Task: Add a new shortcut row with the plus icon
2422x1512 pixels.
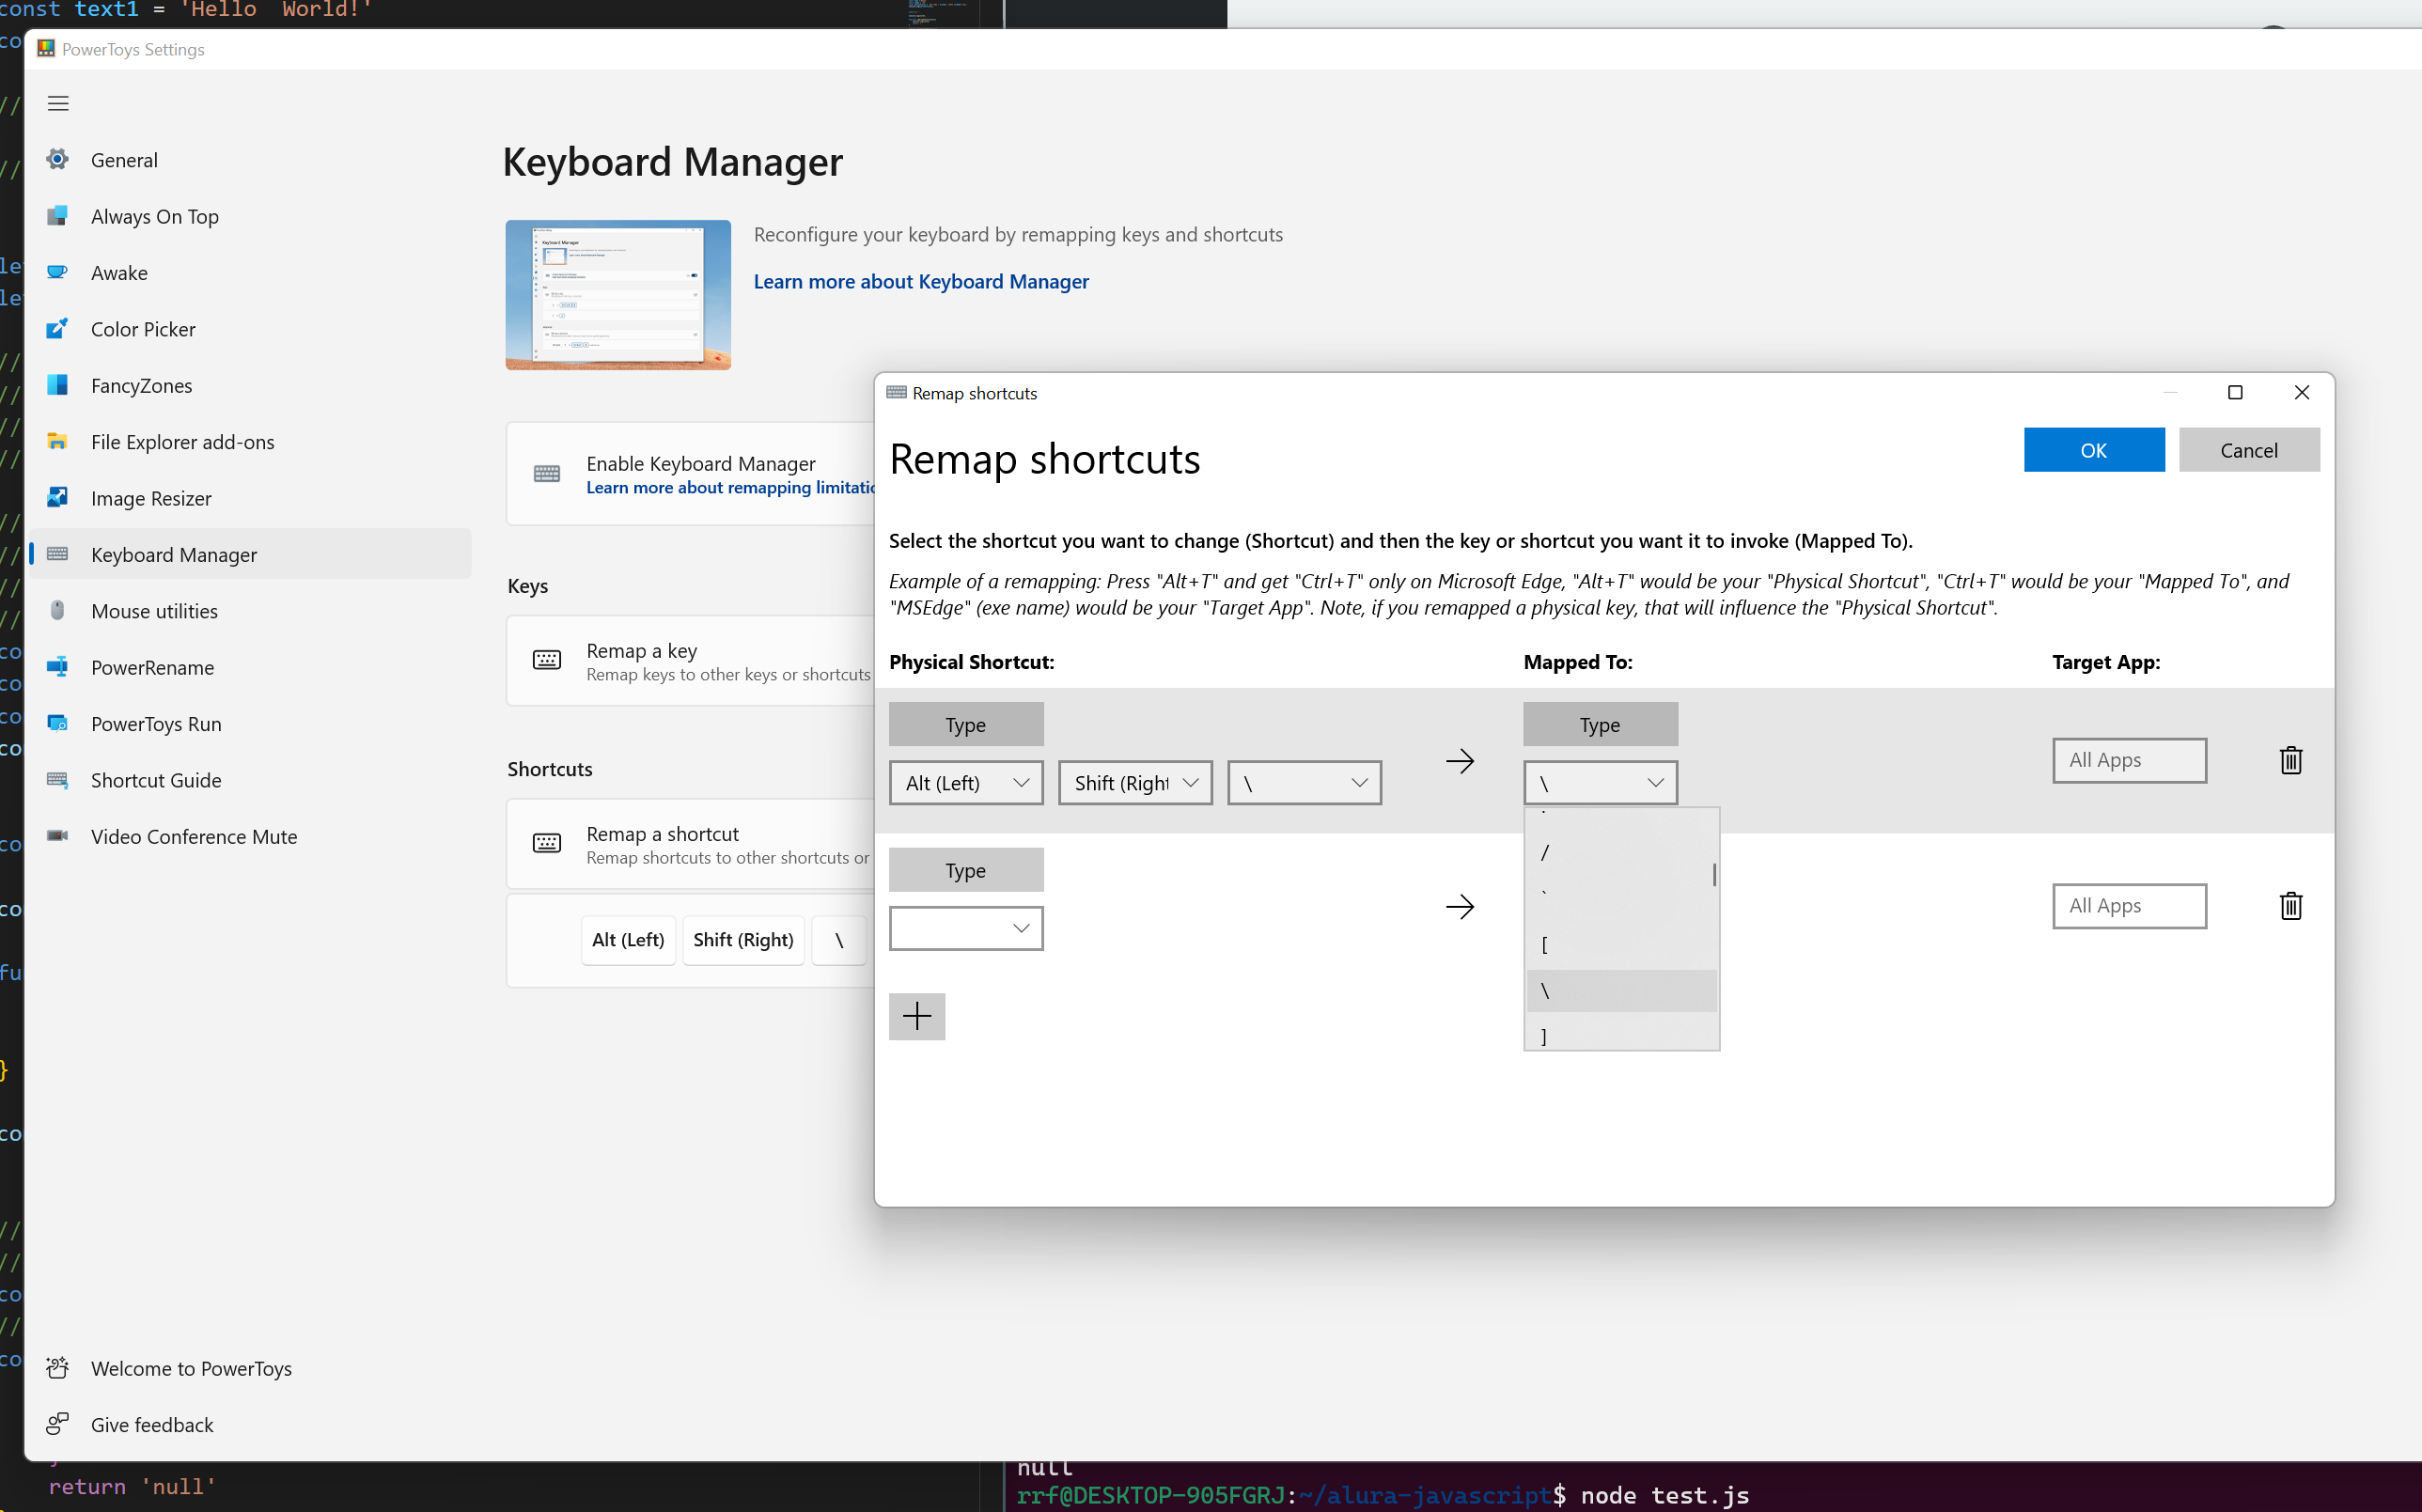Action: 916,1016
